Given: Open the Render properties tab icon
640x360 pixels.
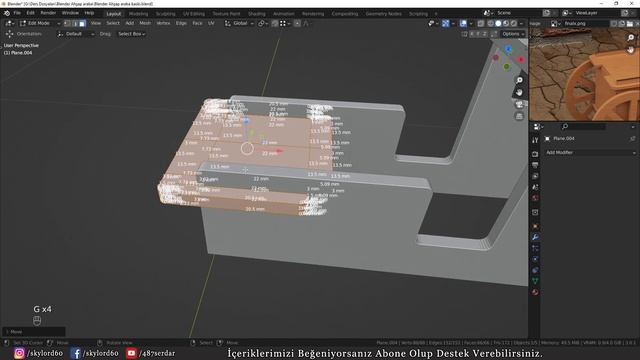Looking at the screenshot, I should click(x=535, y=154).
